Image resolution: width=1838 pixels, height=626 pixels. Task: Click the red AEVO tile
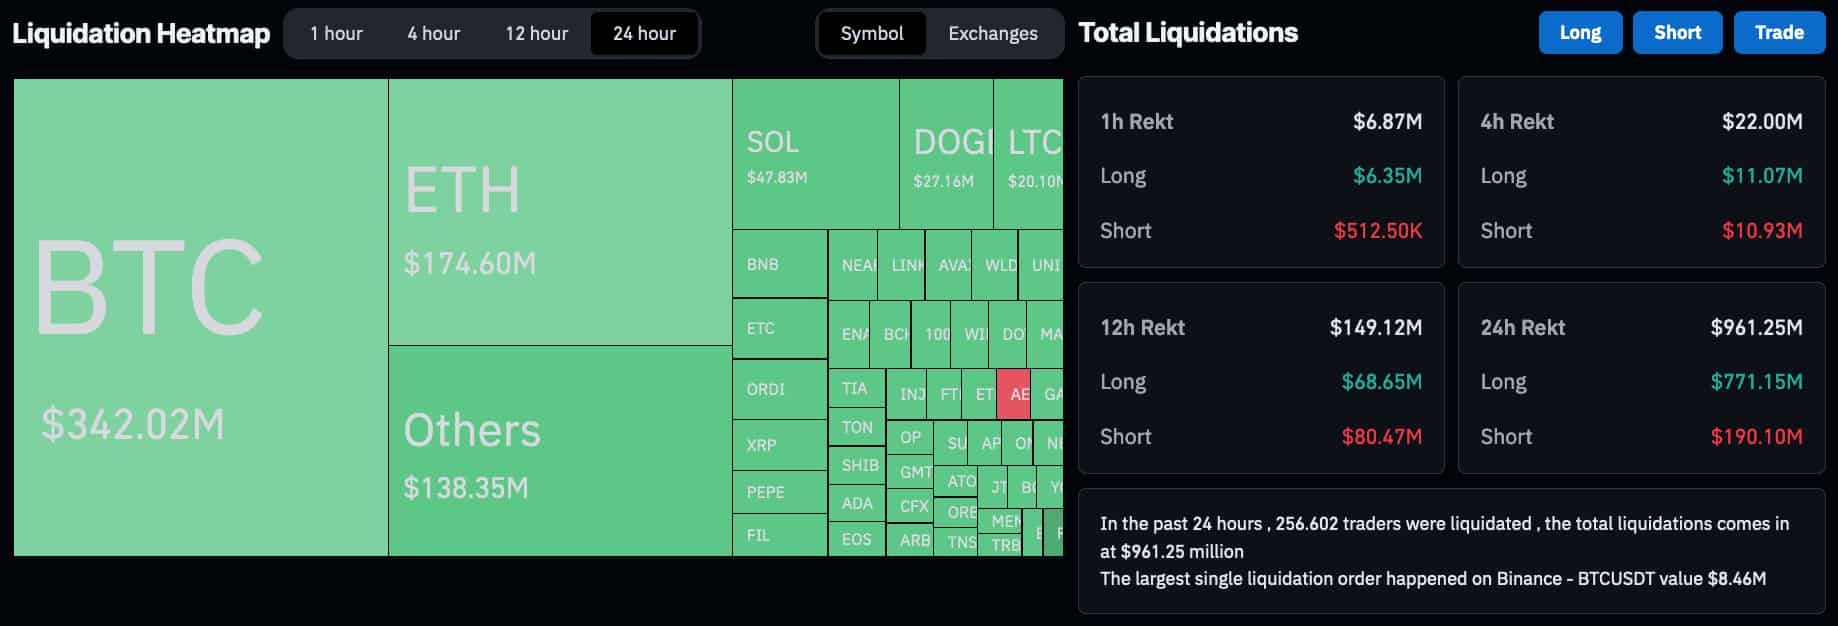coord(1014,394)
